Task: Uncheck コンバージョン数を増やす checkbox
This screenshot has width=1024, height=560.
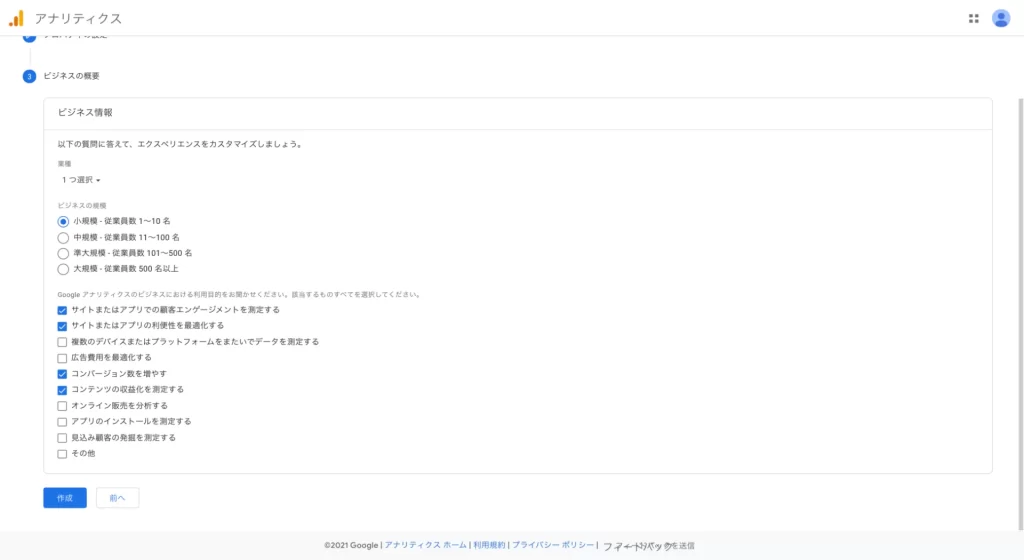Action: click(x=62, y=374)
